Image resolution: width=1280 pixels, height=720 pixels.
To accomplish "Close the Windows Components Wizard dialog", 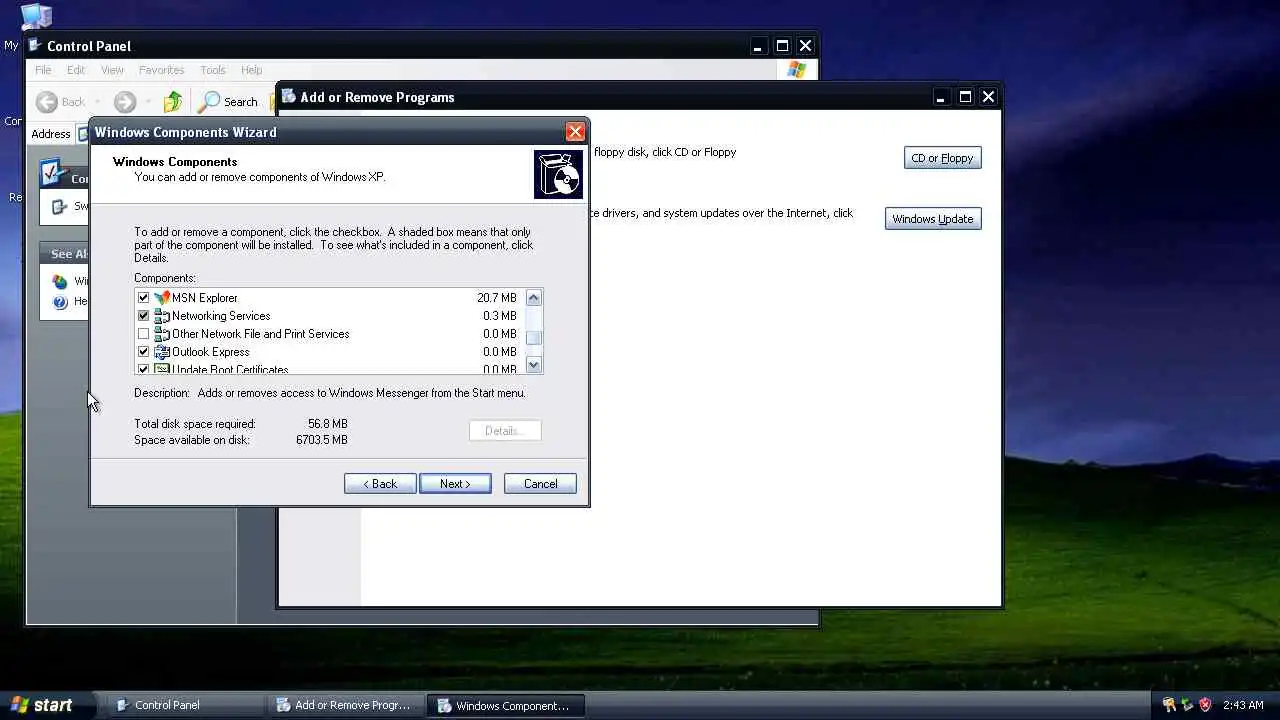I will (575, 132).
